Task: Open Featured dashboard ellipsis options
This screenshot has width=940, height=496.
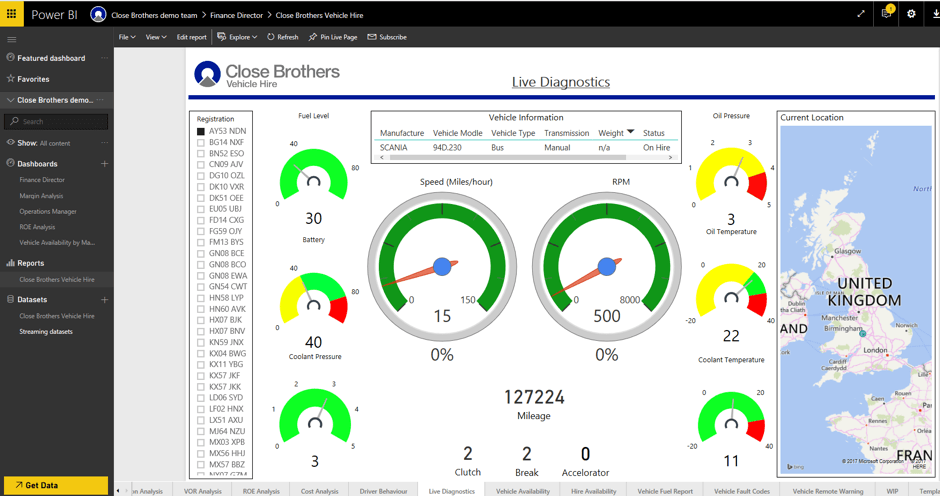Action: coord(104,58)
